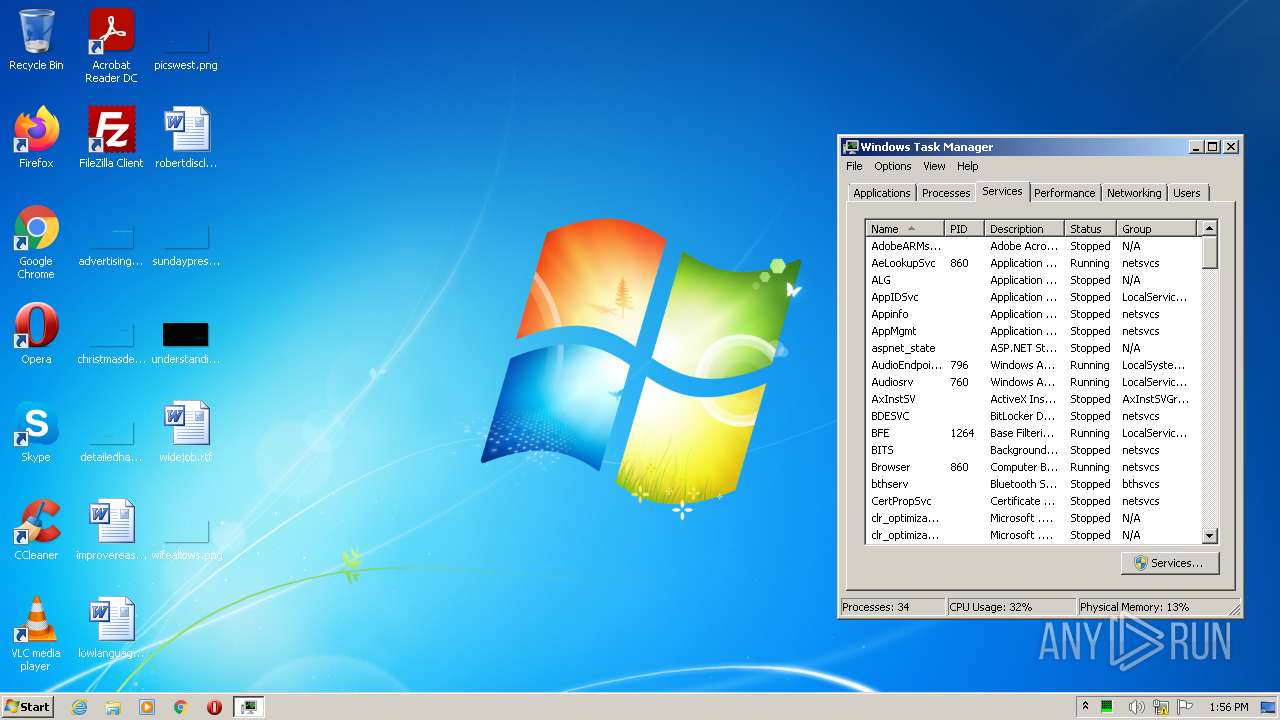Show hidden system tray icons arrow

[1085, 707]
